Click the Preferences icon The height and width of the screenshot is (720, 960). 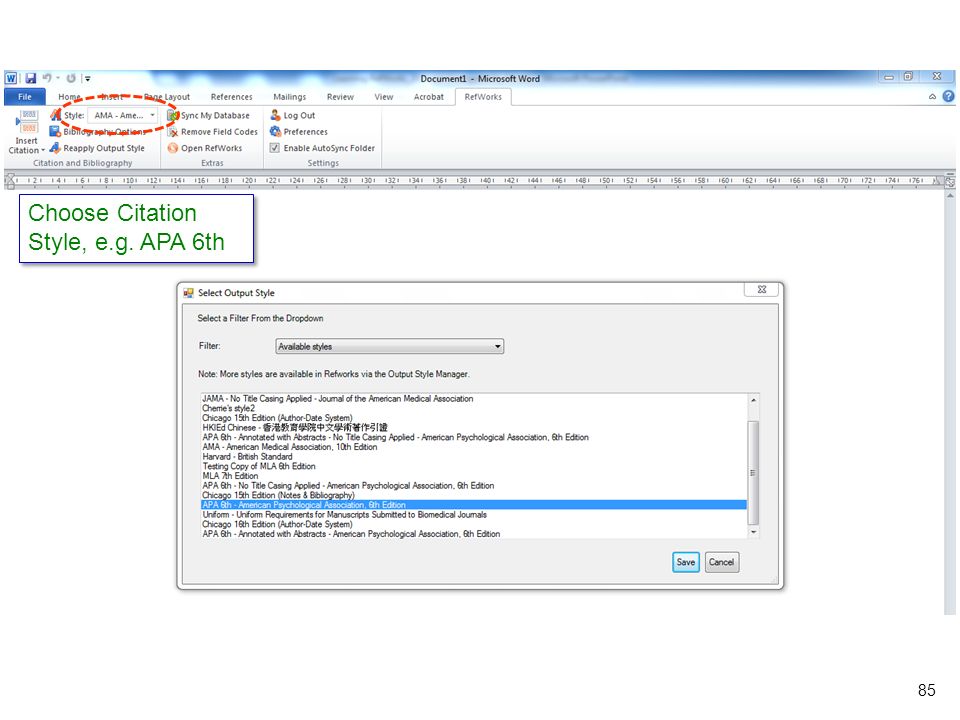click(x=276, y=132)
